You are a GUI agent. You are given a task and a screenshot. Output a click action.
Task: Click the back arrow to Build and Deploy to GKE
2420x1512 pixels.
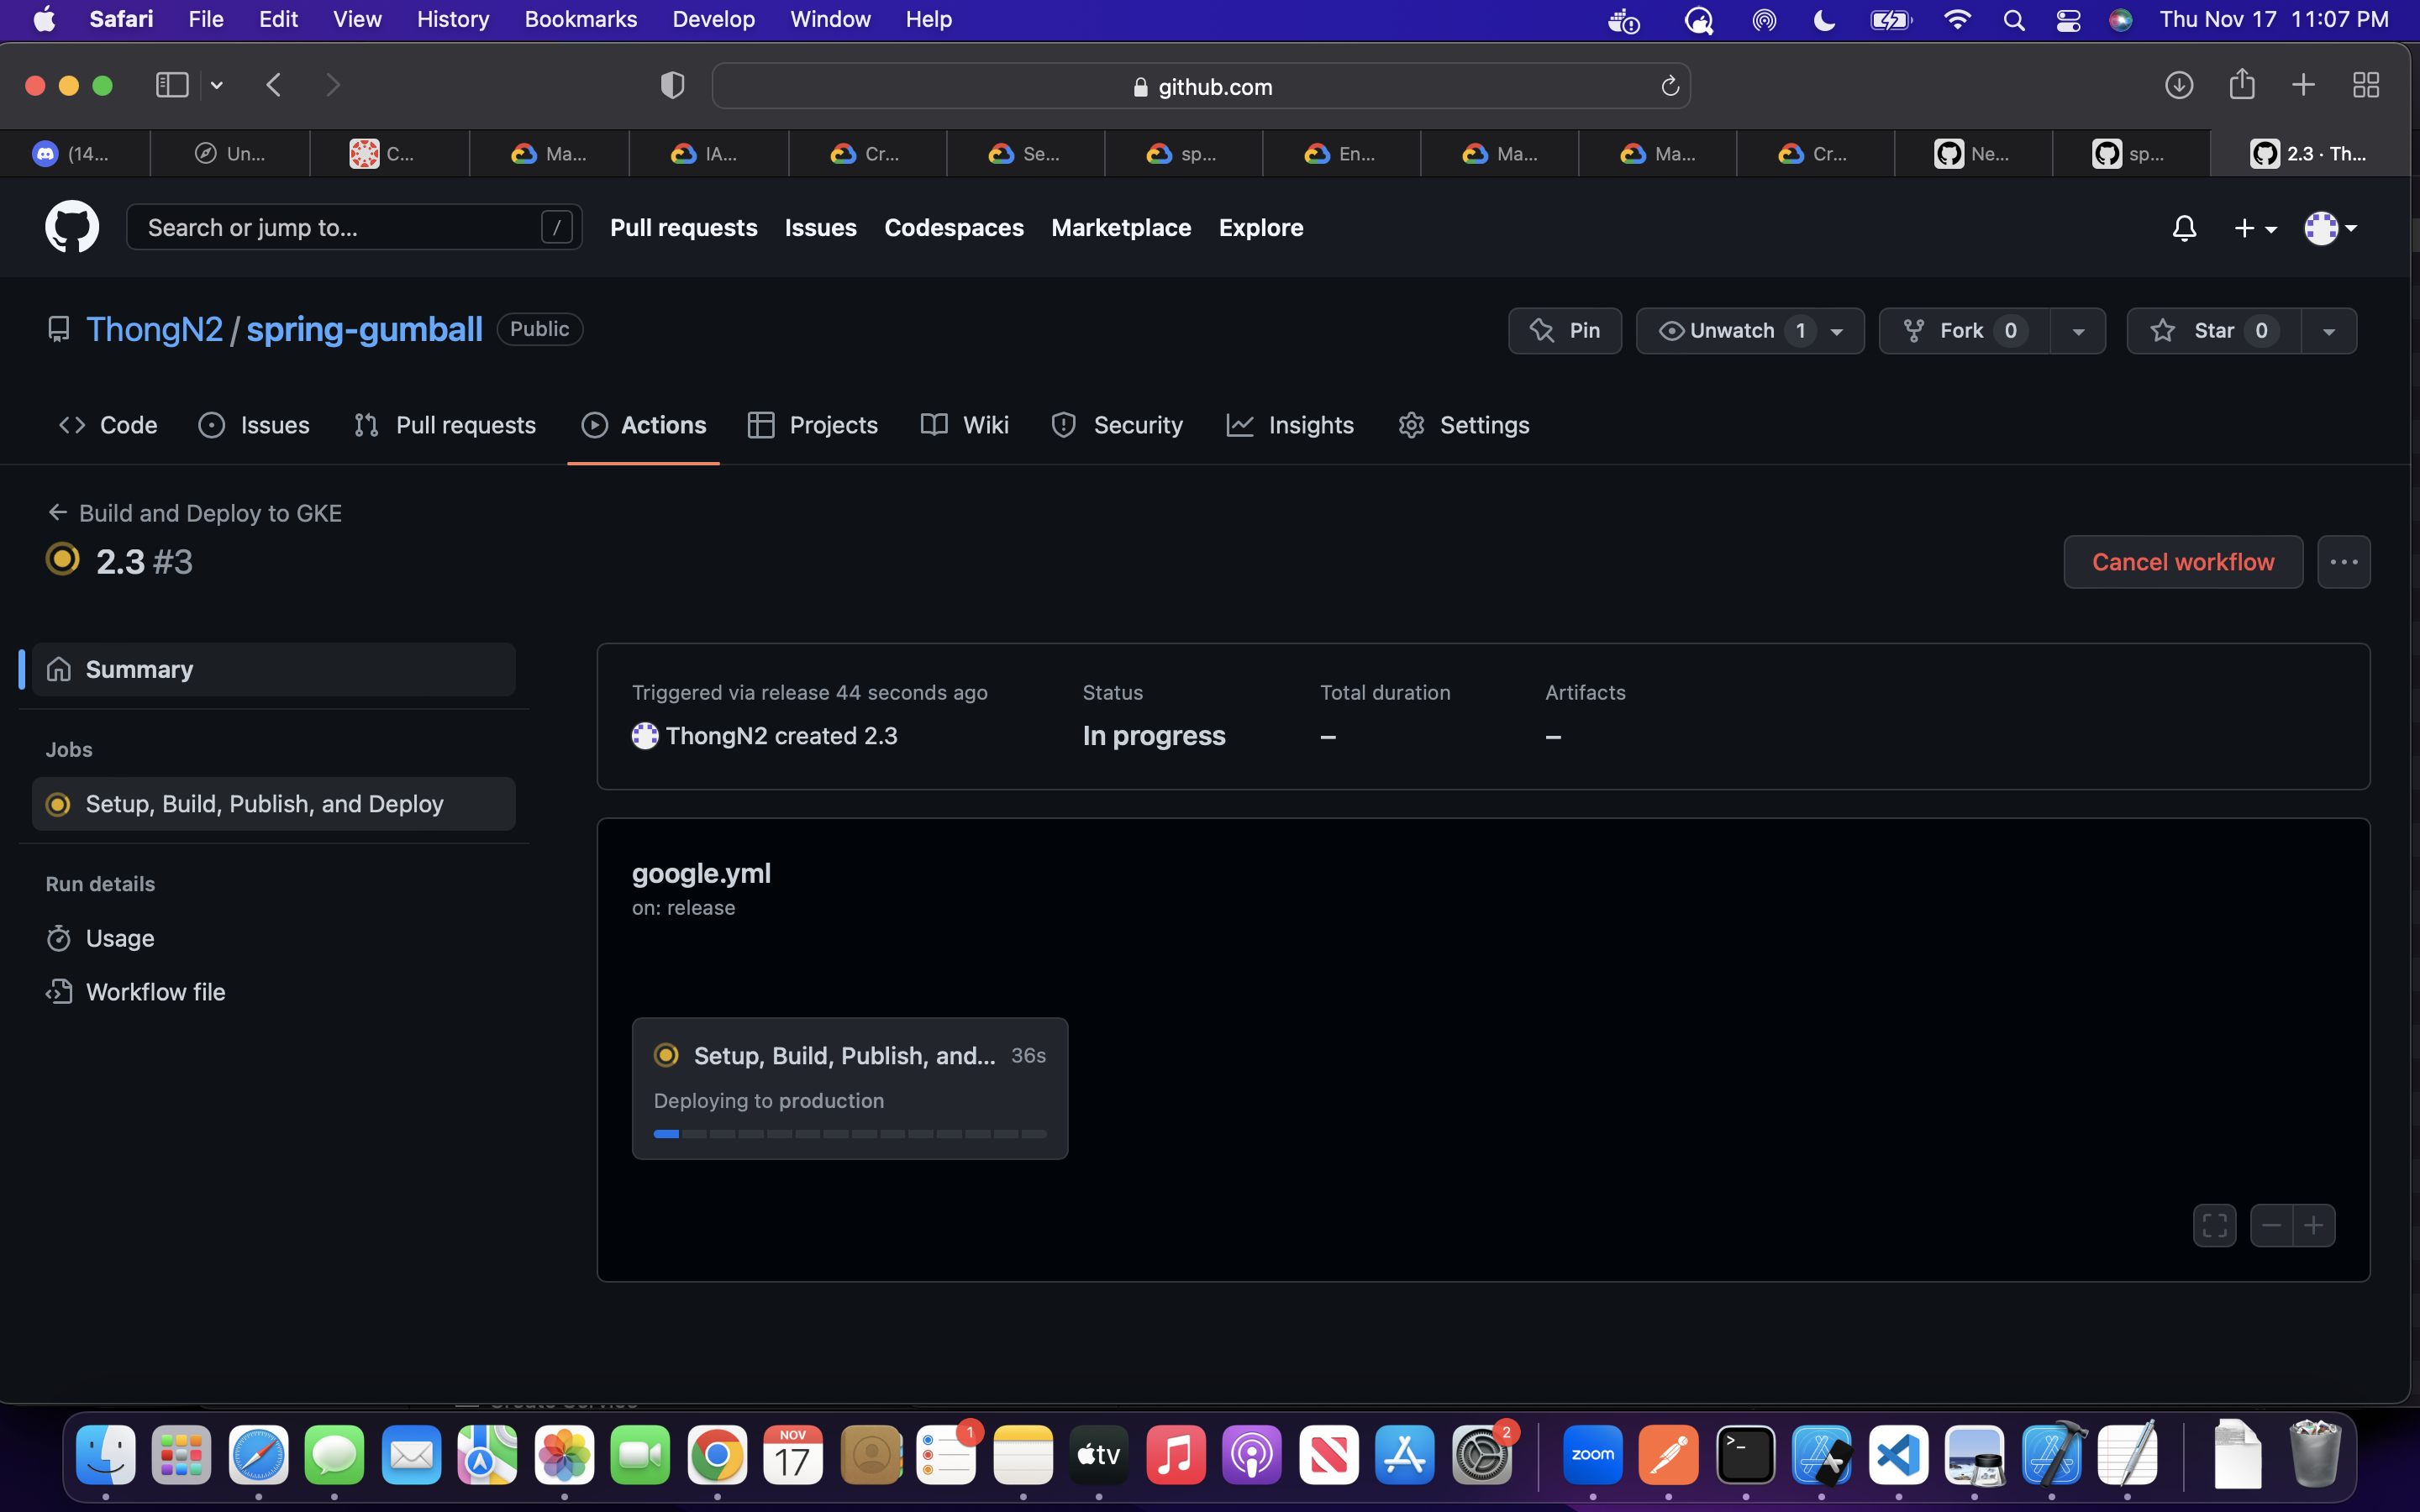[x=58, y=513]
